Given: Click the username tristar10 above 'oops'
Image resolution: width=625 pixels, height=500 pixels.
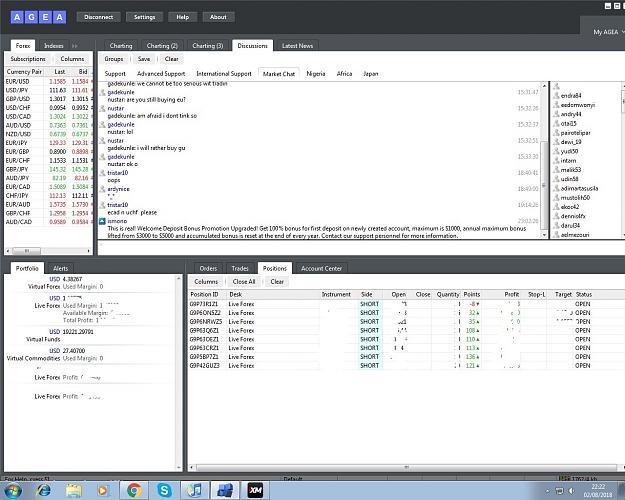Looking at the screenshot, I should 118,173.
